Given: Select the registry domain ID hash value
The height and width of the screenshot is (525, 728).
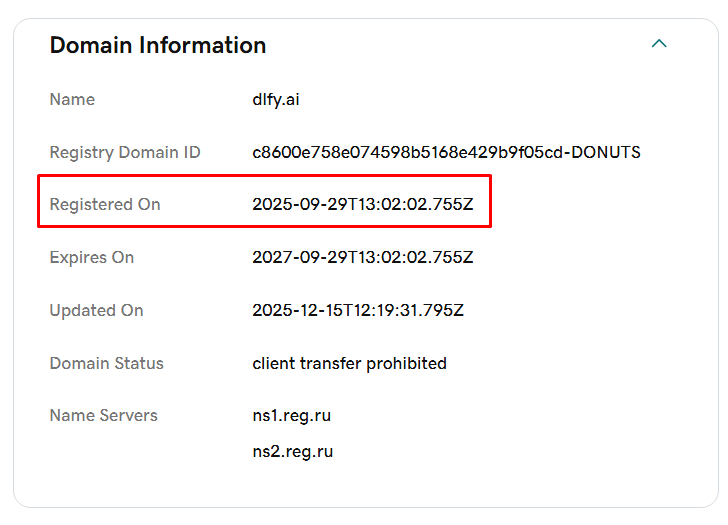Looking at the screenshot, I should click(x=410, y=152).
